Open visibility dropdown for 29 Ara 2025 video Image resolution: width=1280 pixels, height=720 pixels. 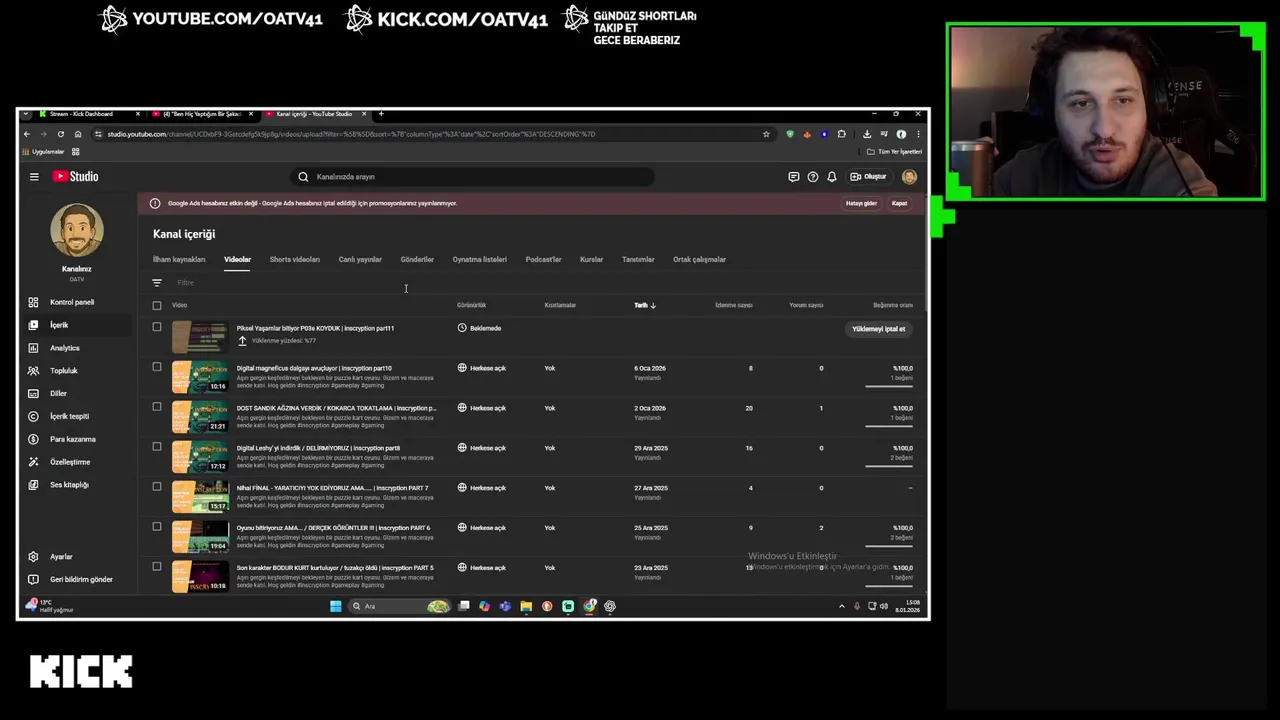pyautogui.click(x=482, y=448)
